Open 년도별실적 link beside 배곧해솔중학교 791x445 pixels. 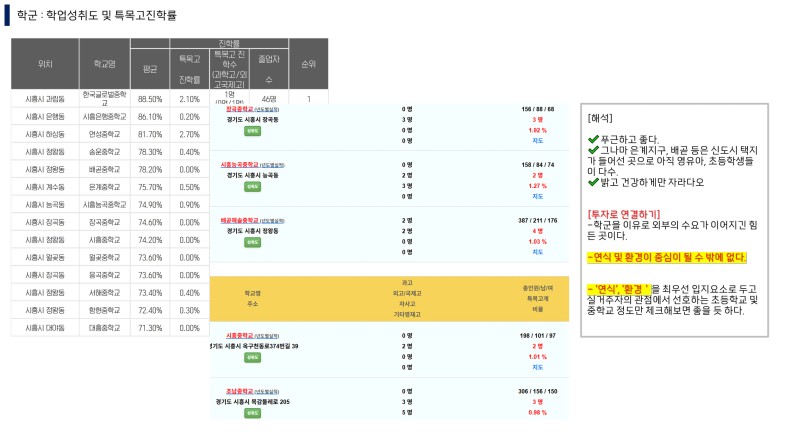pos(272,220)
